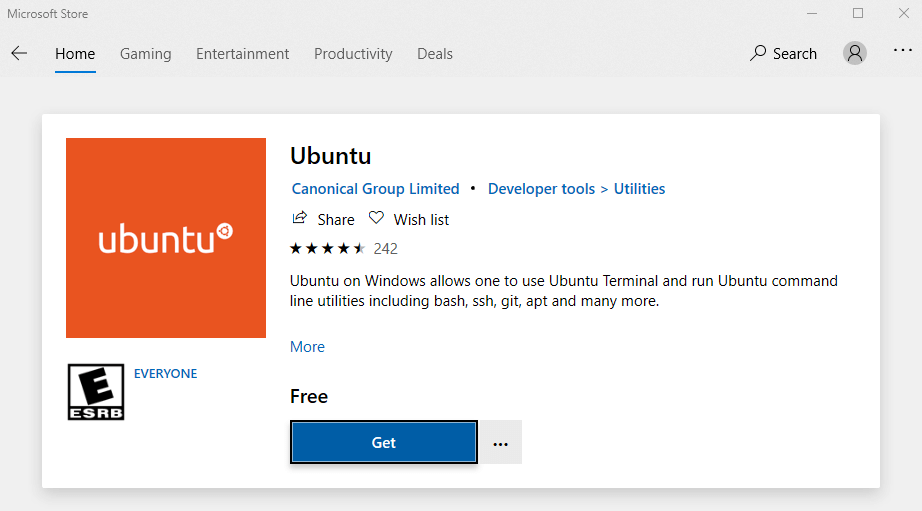The width and height of the screenshot is (922, 511).
Task: Go back using the back arrow
Action: point(19,54)
